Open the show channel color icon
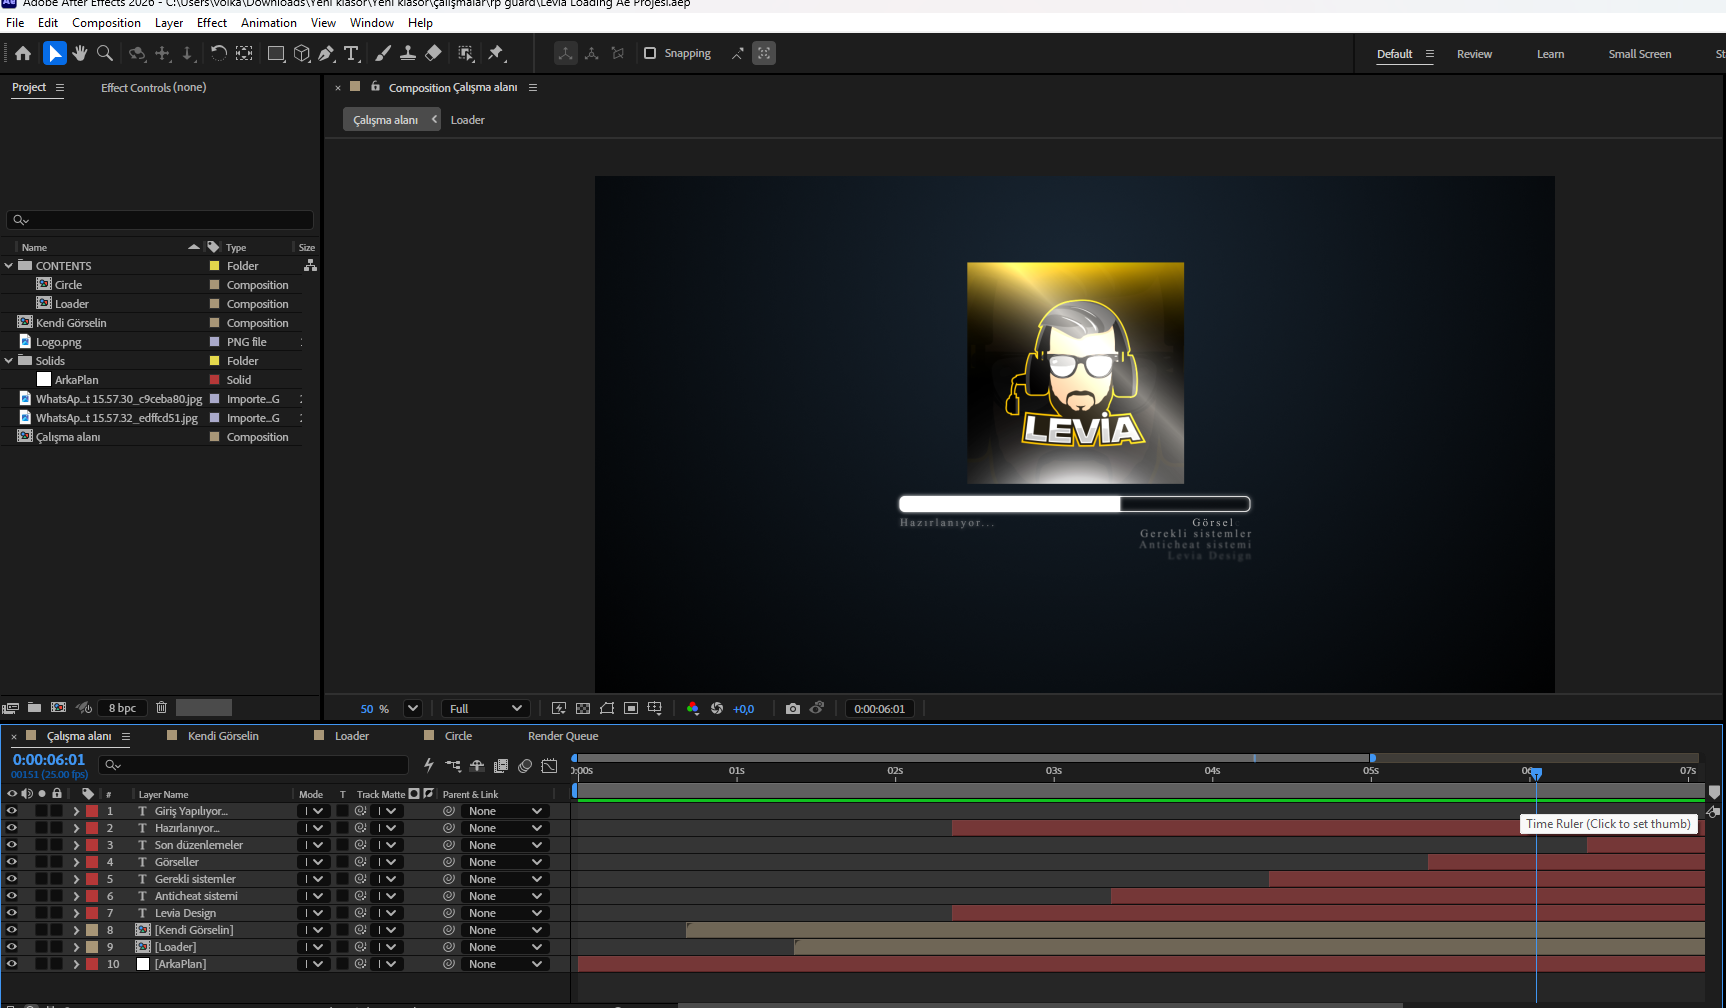 [693, 708]
